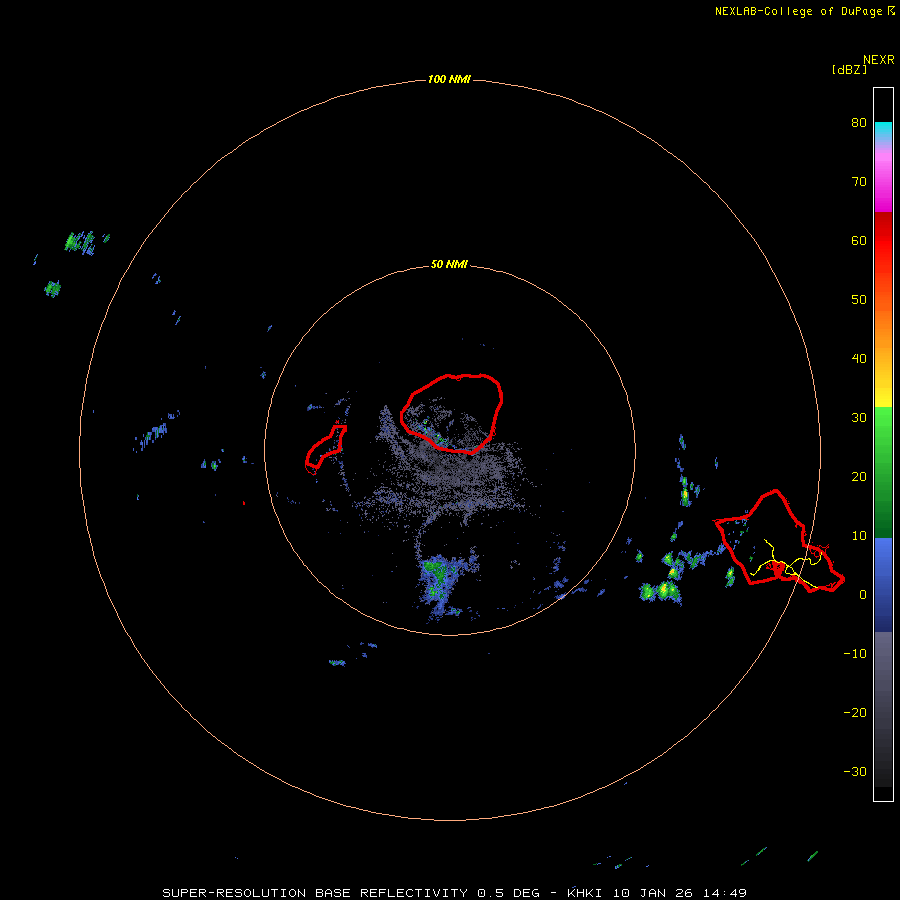This screenshot has width=900, height=900.
Task: Pick the cyan segment of the color scale
Action: [883, 129]
